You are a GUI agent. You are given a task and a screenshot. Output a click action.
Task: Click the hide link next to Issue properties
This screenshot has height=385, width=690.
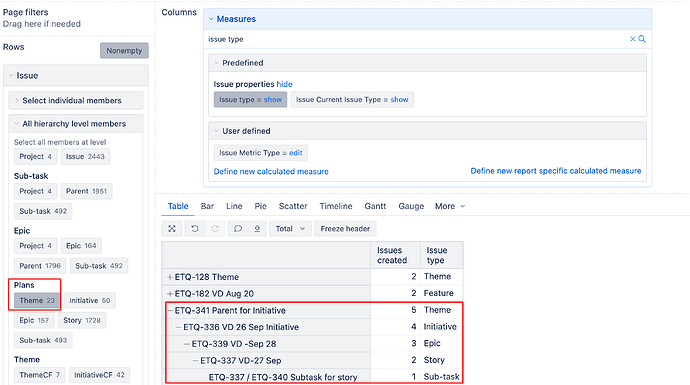tap(284, 84)
